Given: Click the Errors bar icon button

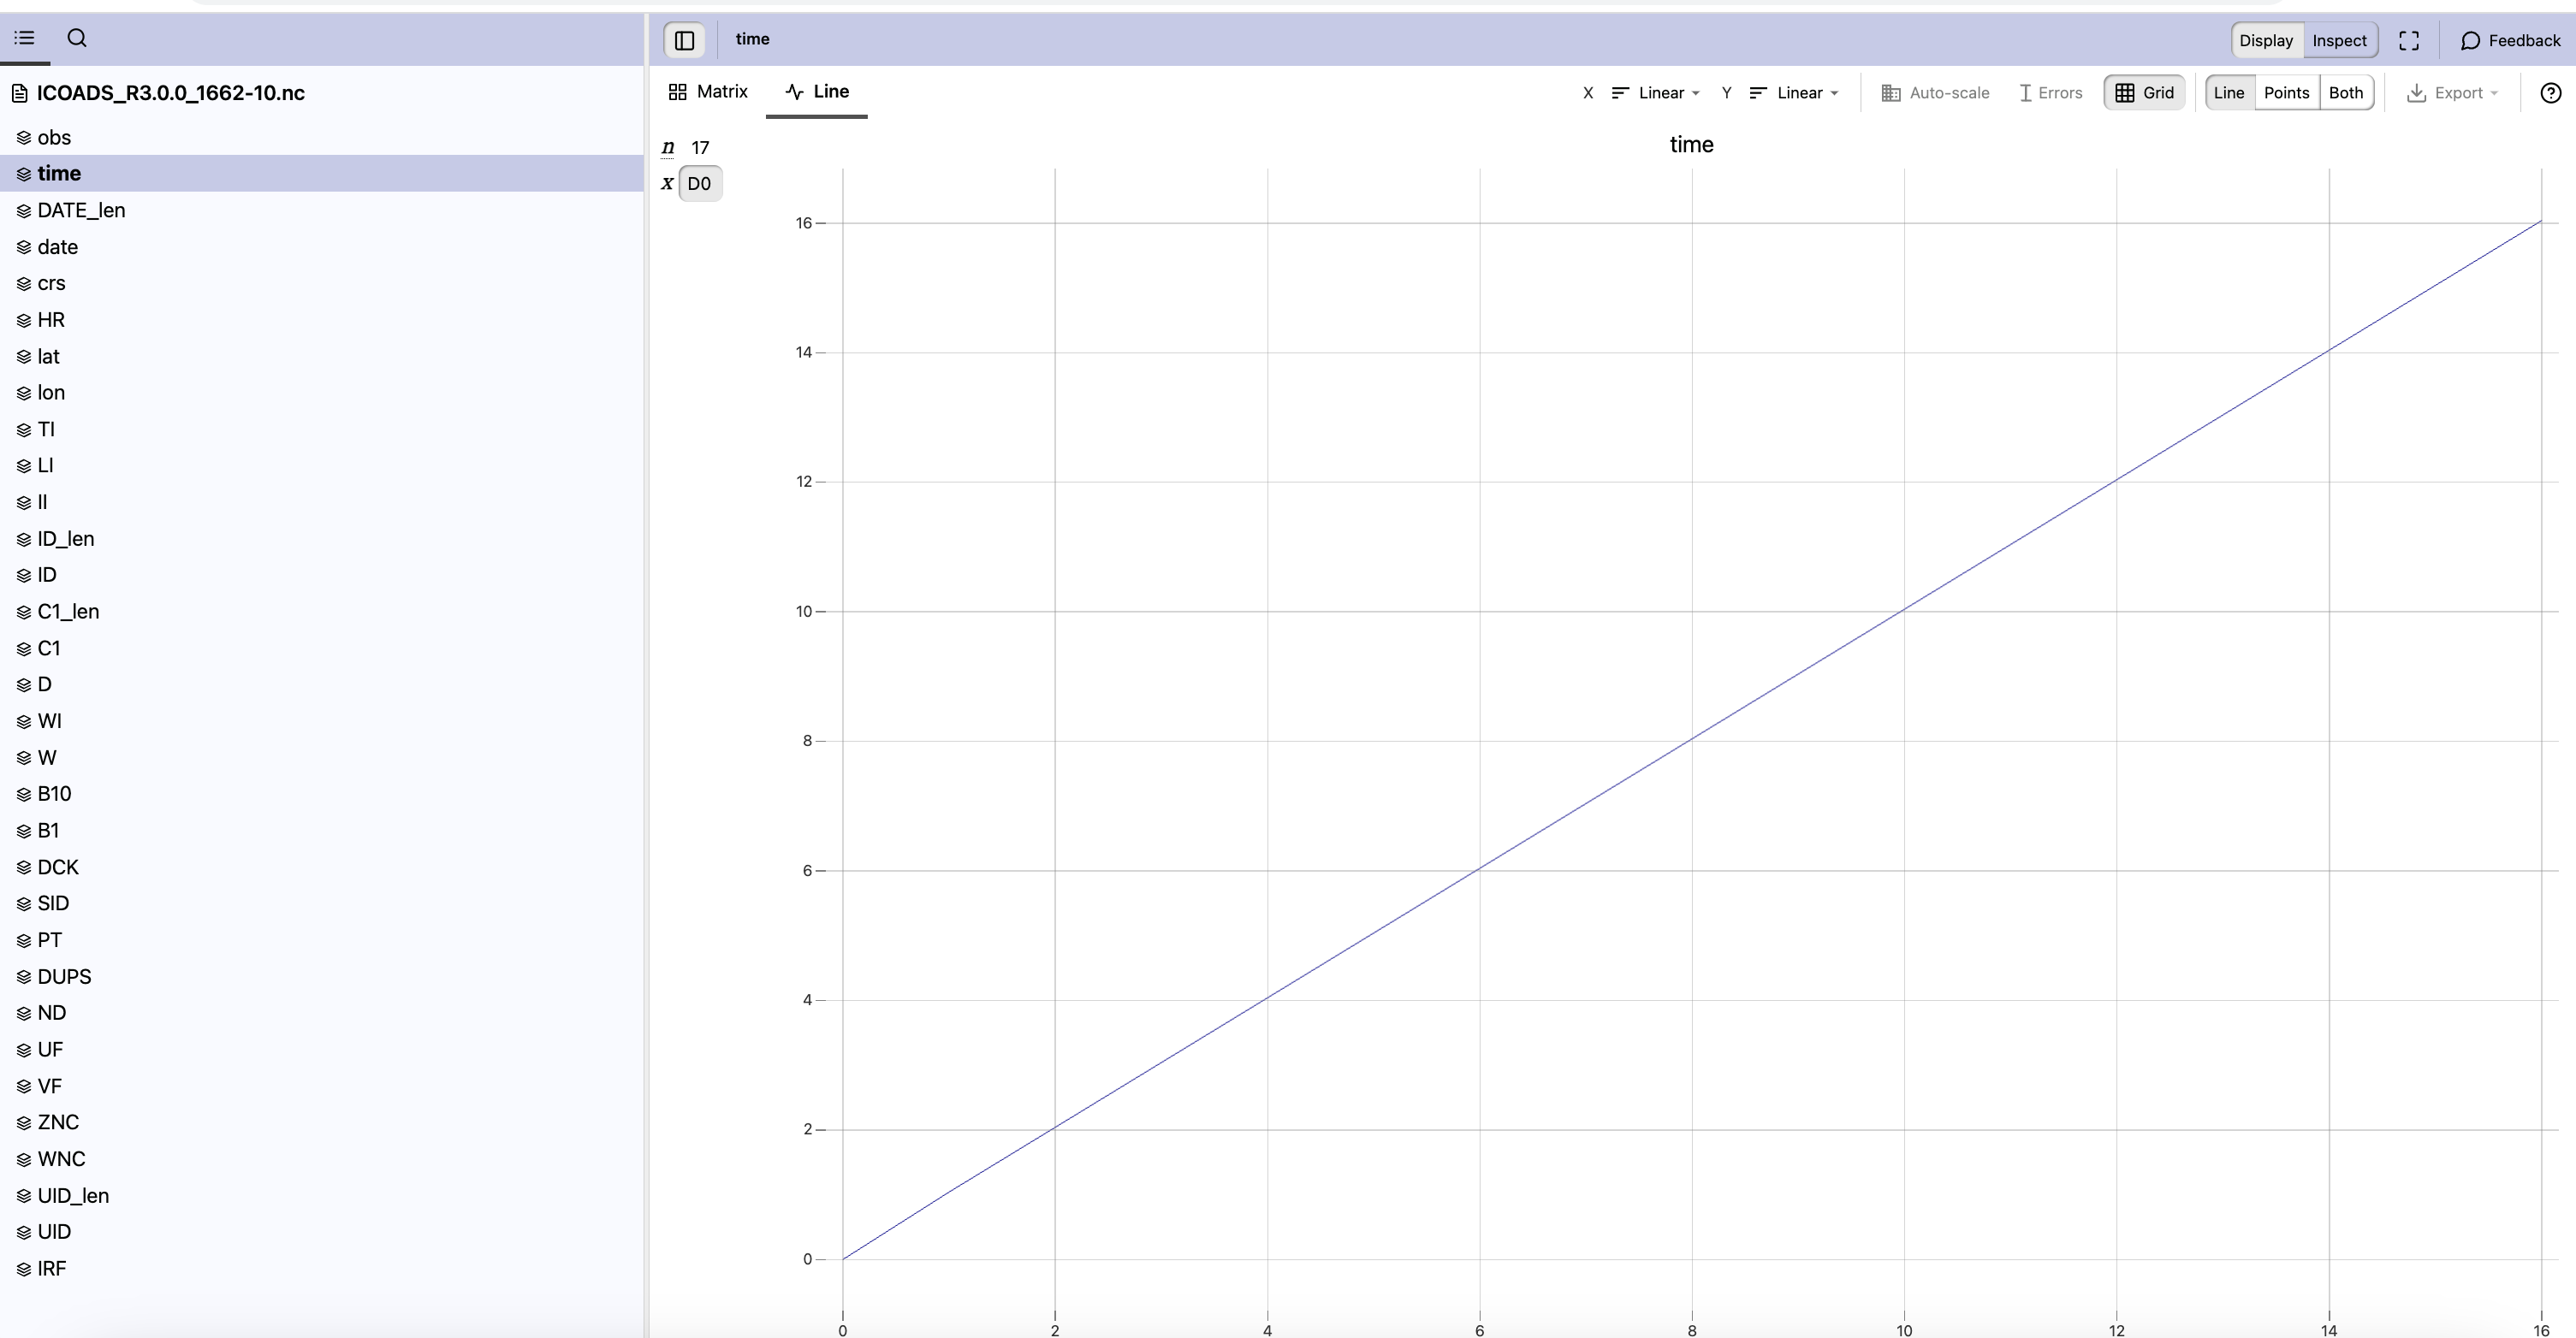Looking at the screenshot, I should click(2050, 93).
